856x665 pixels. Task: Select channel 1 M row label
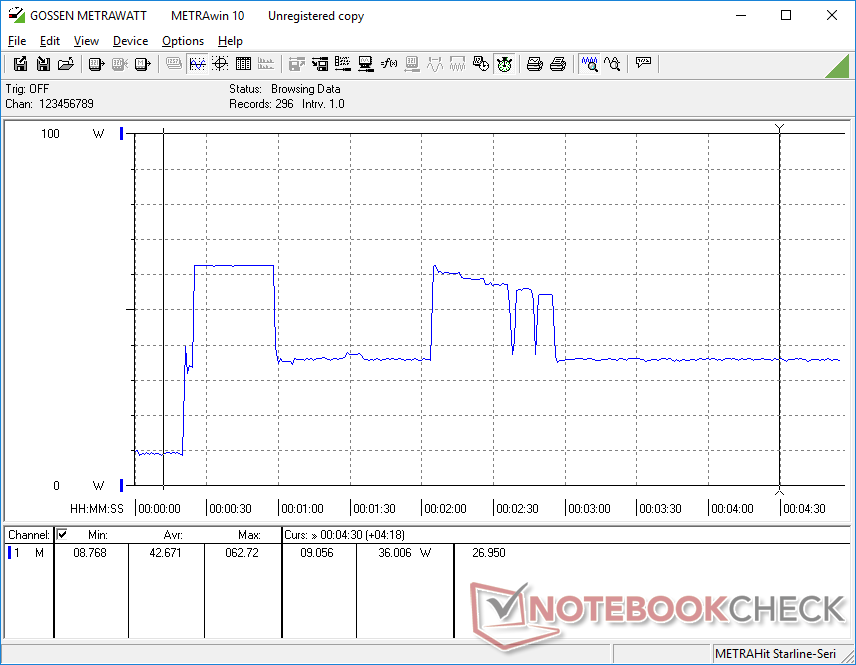click(27, 553)
